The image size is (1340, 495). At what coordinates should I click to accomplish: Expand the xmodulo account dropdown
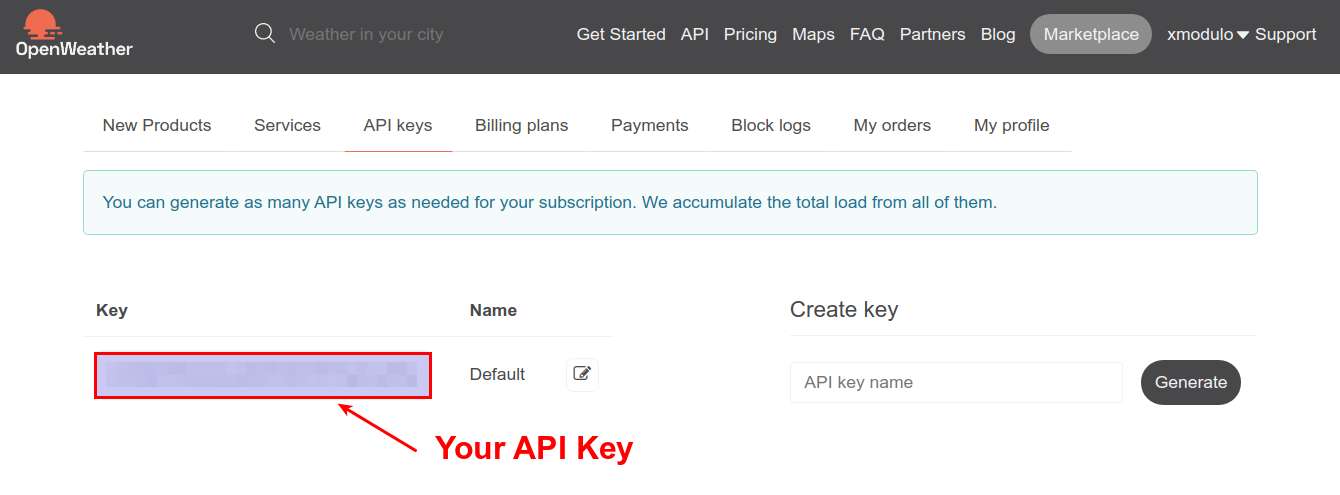[x=1208, y=34]
